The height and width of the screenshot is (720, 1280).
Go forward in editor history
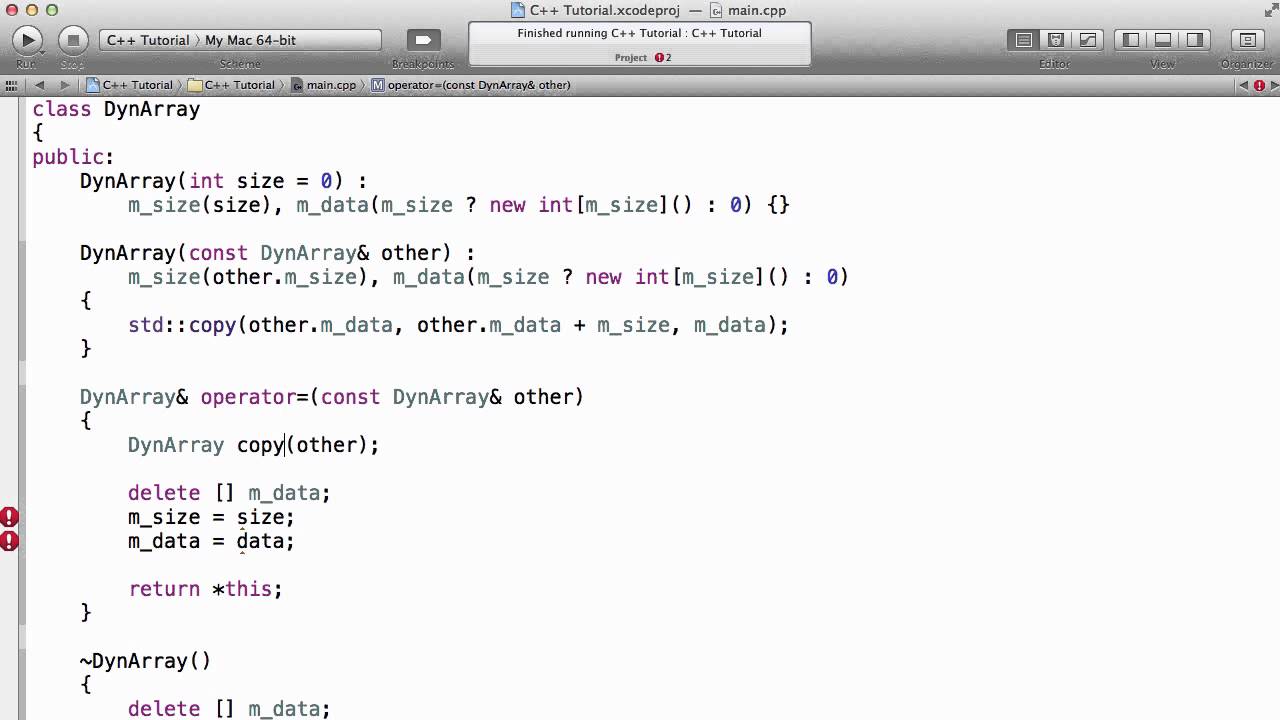(65, 85)
